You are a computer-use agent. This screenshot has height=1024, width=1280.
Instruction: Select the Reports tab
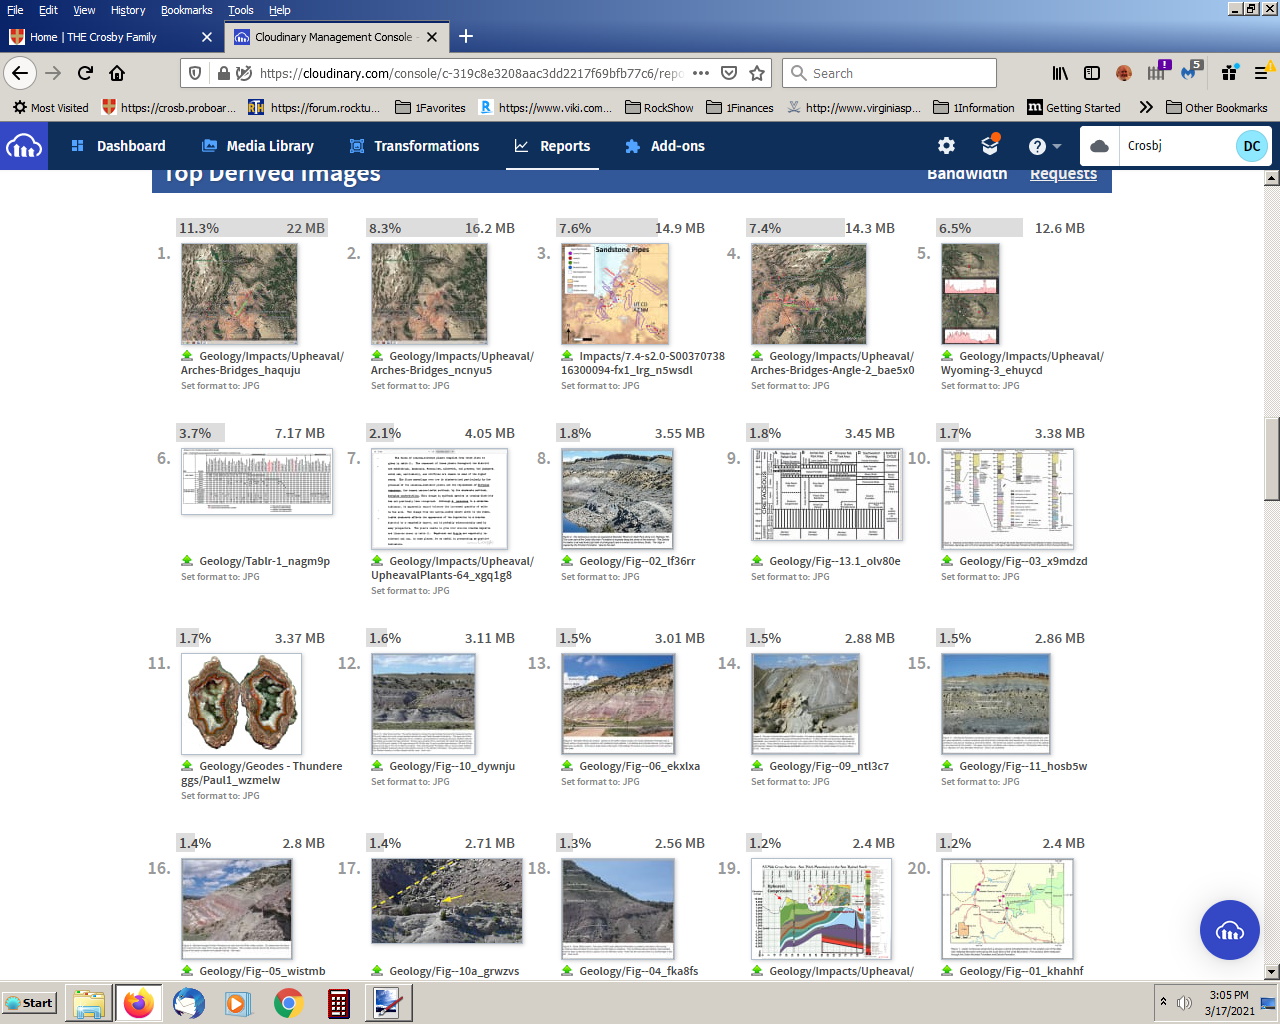coord(552,146)
